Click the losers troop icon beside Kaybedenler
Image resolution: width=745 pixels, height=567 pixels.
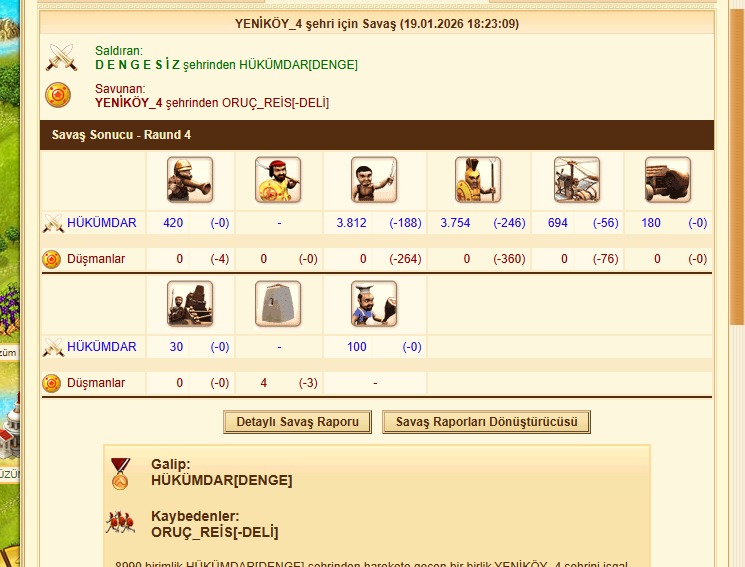pos(120,522)
